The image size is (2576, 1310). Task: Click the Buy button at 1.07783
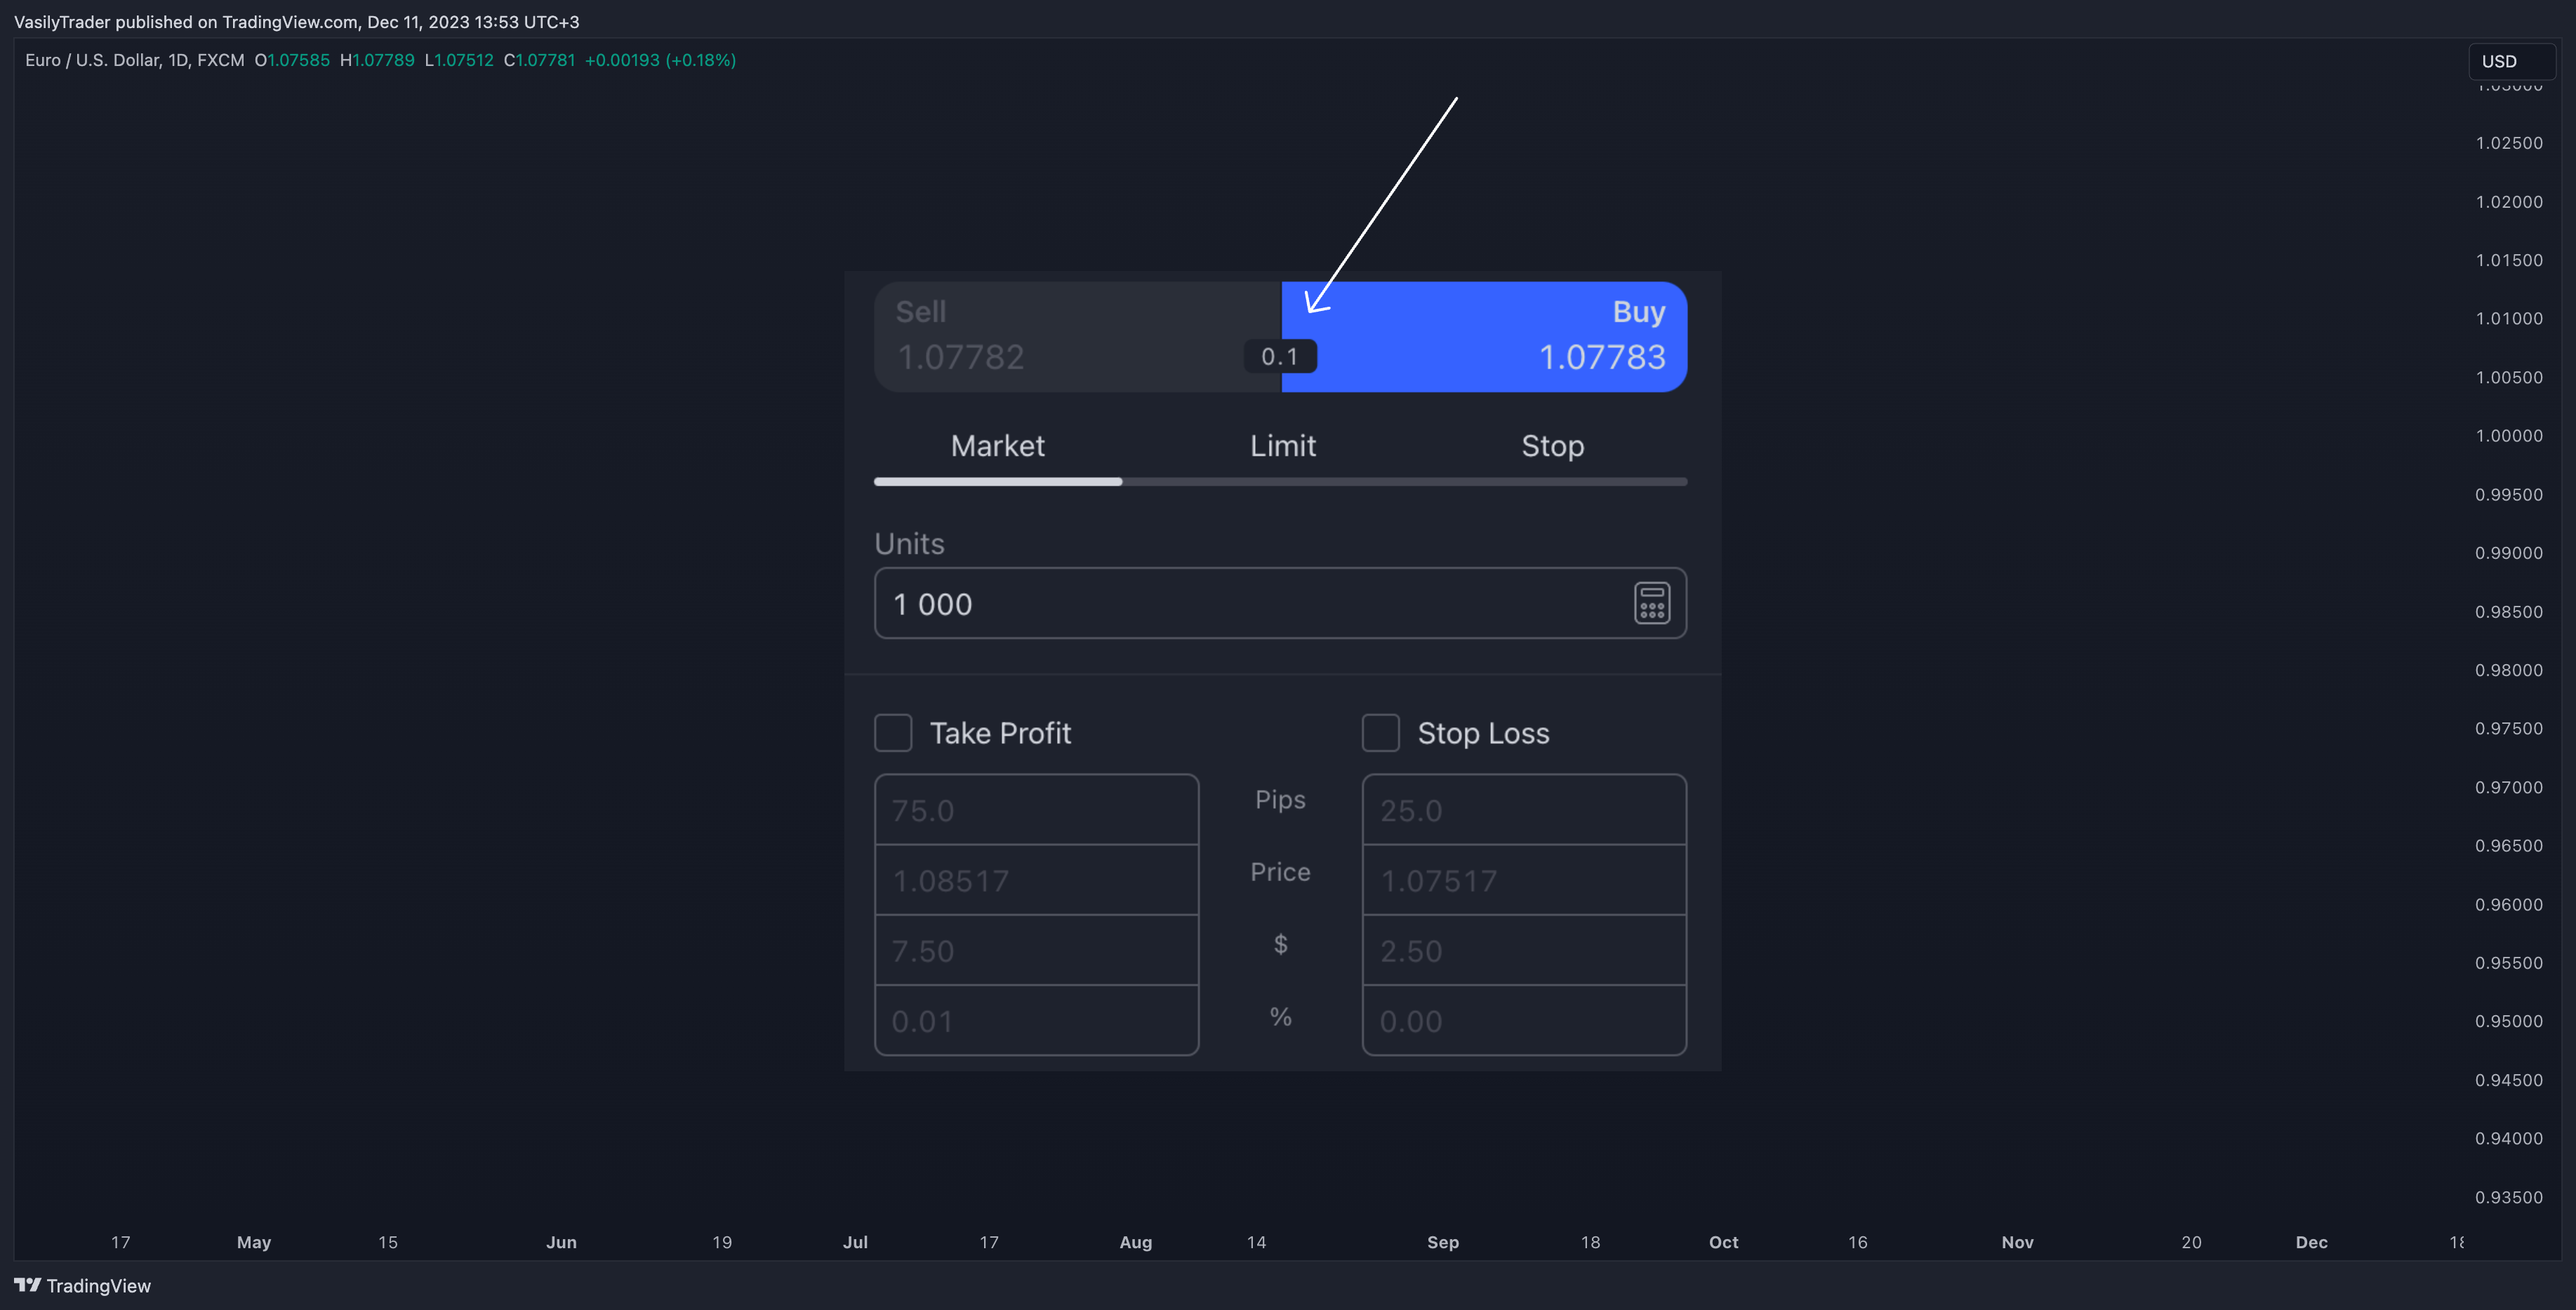pyautogui.click(x=1485, y=336)
